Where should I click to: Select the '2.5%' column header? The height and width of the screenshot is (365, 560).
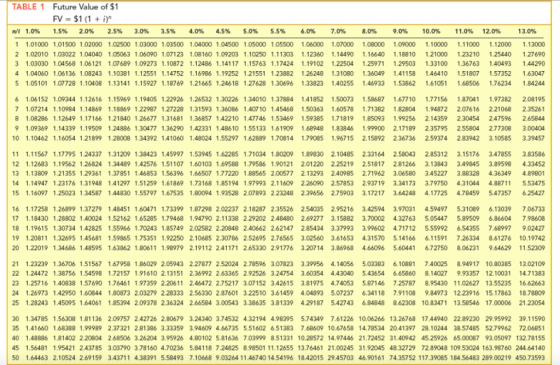pyautogui.click(x=115, y=31)
